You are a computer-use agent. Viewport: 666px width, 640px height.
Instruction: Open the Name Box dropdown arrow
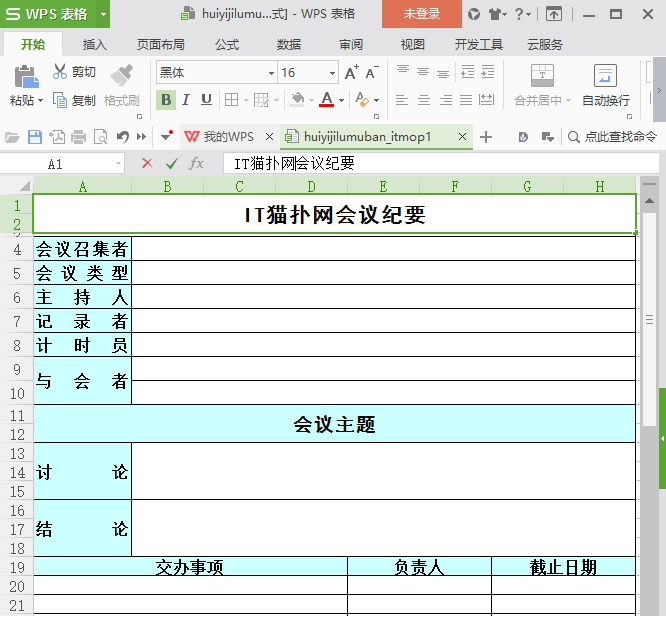[x=119, y=164]
